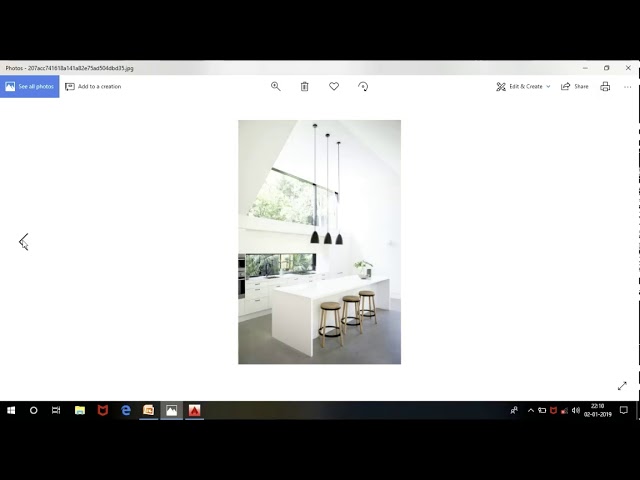This screenshot has width=640, height=480.
Task: Zoom in with the magnifier icon
Action: click(276, 87)
